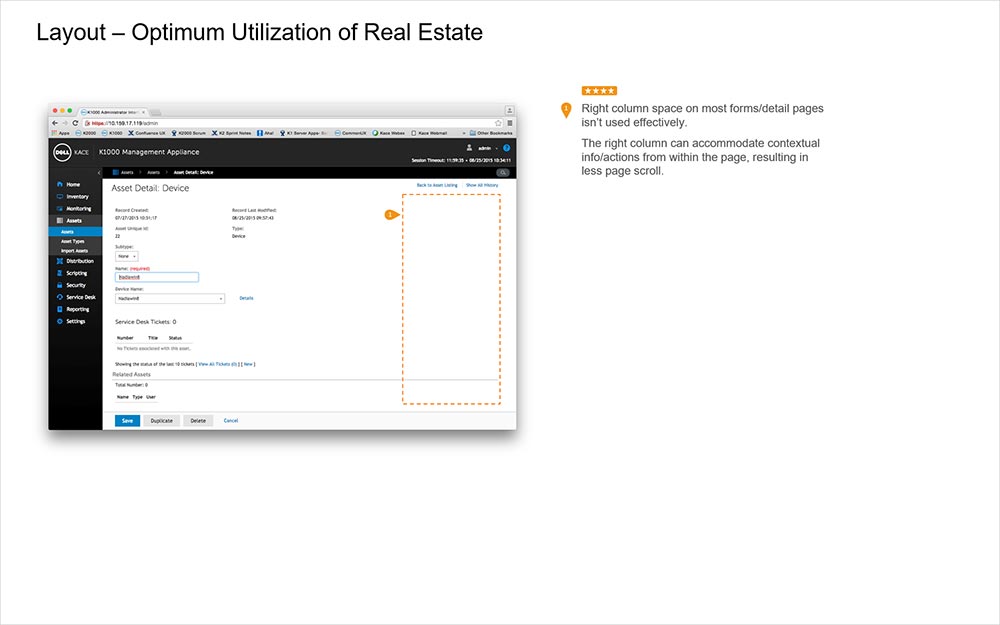Open Scripting in the left navigation

click(x=76, y=273)
